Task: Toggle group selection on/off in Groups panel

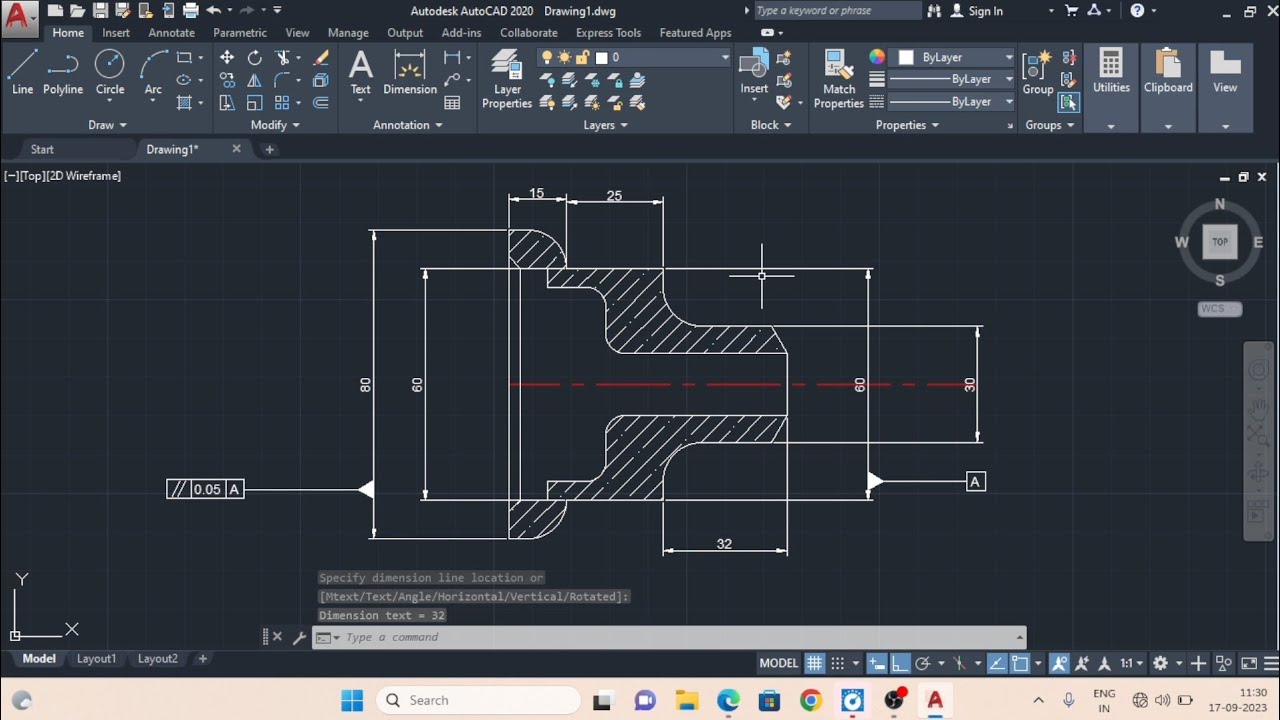Action: pos(1069,102)
